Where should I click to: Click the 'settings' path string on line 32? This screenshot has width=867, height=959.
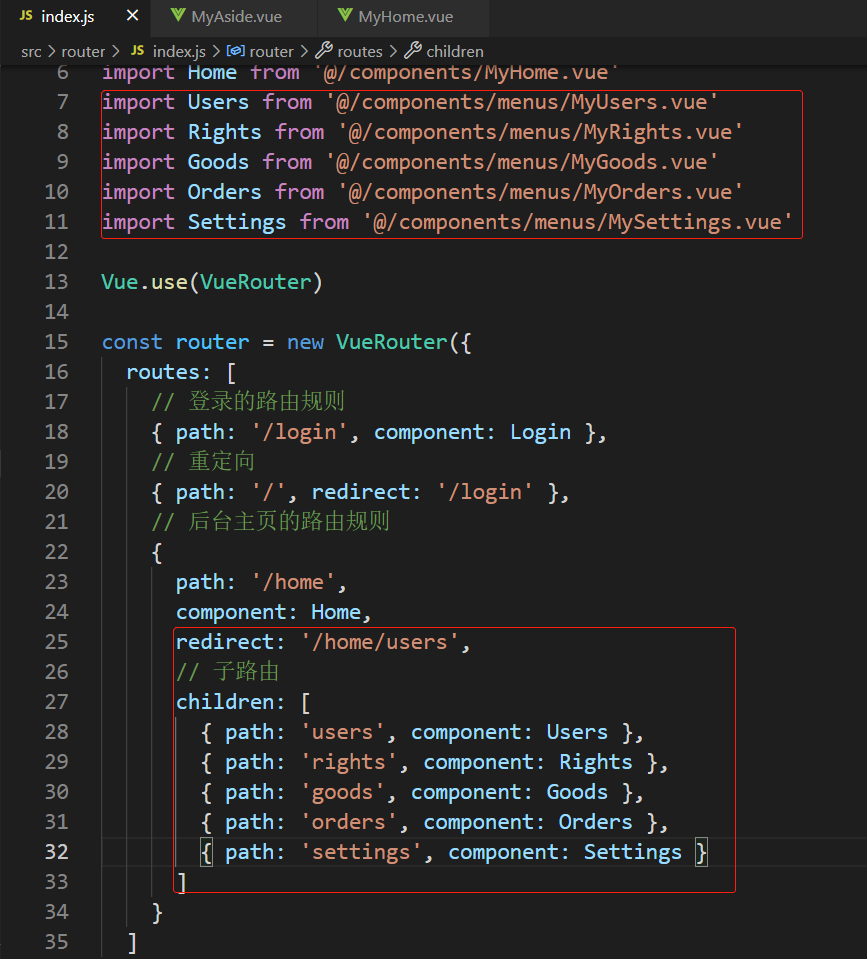point(361,852)
